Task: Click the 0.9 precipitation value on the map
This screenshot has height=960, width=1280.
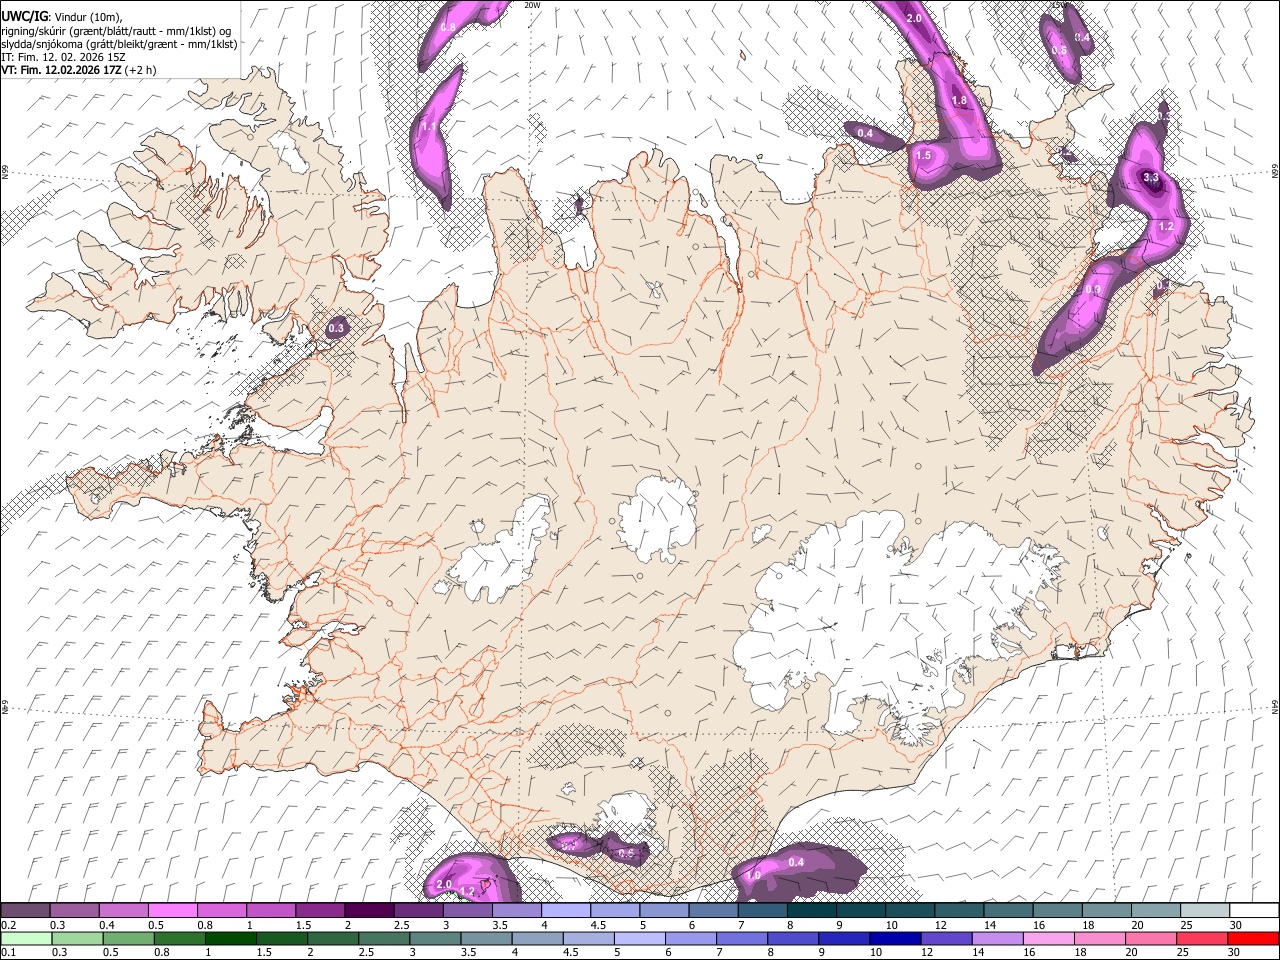Action: pos(1093,290)
